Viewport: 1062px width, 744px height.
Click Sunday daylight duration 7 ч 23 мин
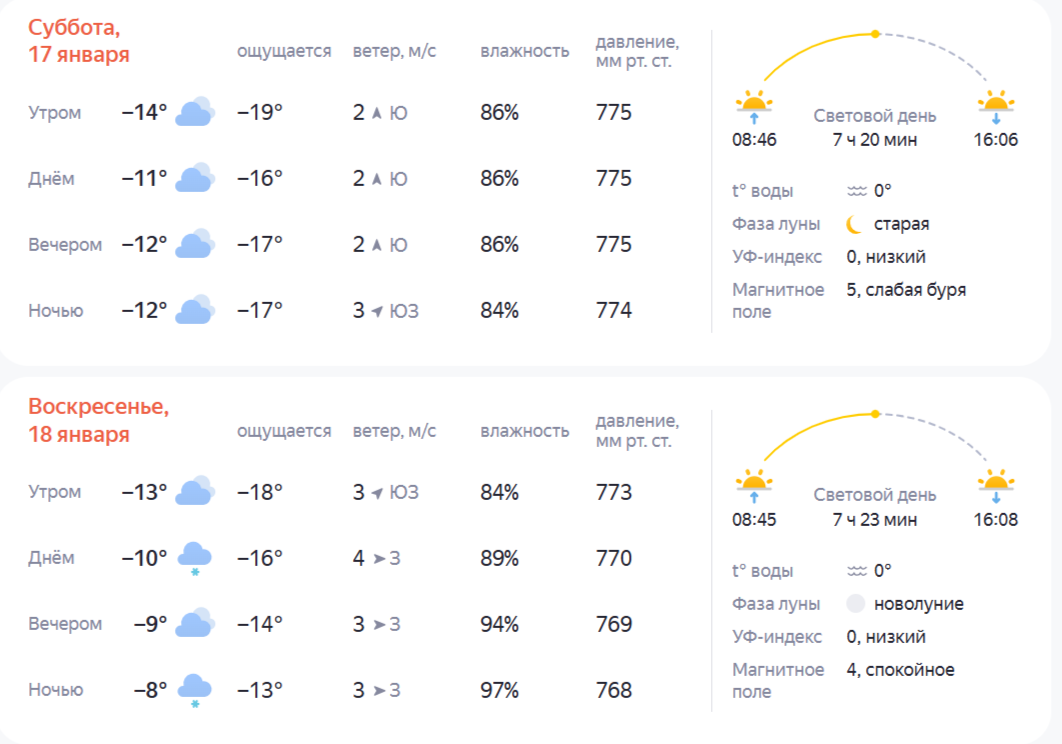click(x=874, y=520)
